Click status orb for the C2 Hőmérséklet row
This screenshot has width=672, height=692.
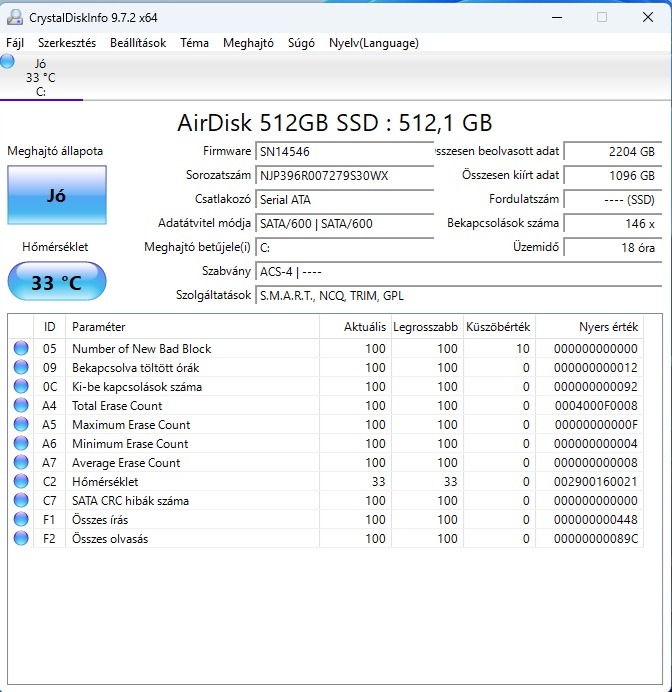21,481
